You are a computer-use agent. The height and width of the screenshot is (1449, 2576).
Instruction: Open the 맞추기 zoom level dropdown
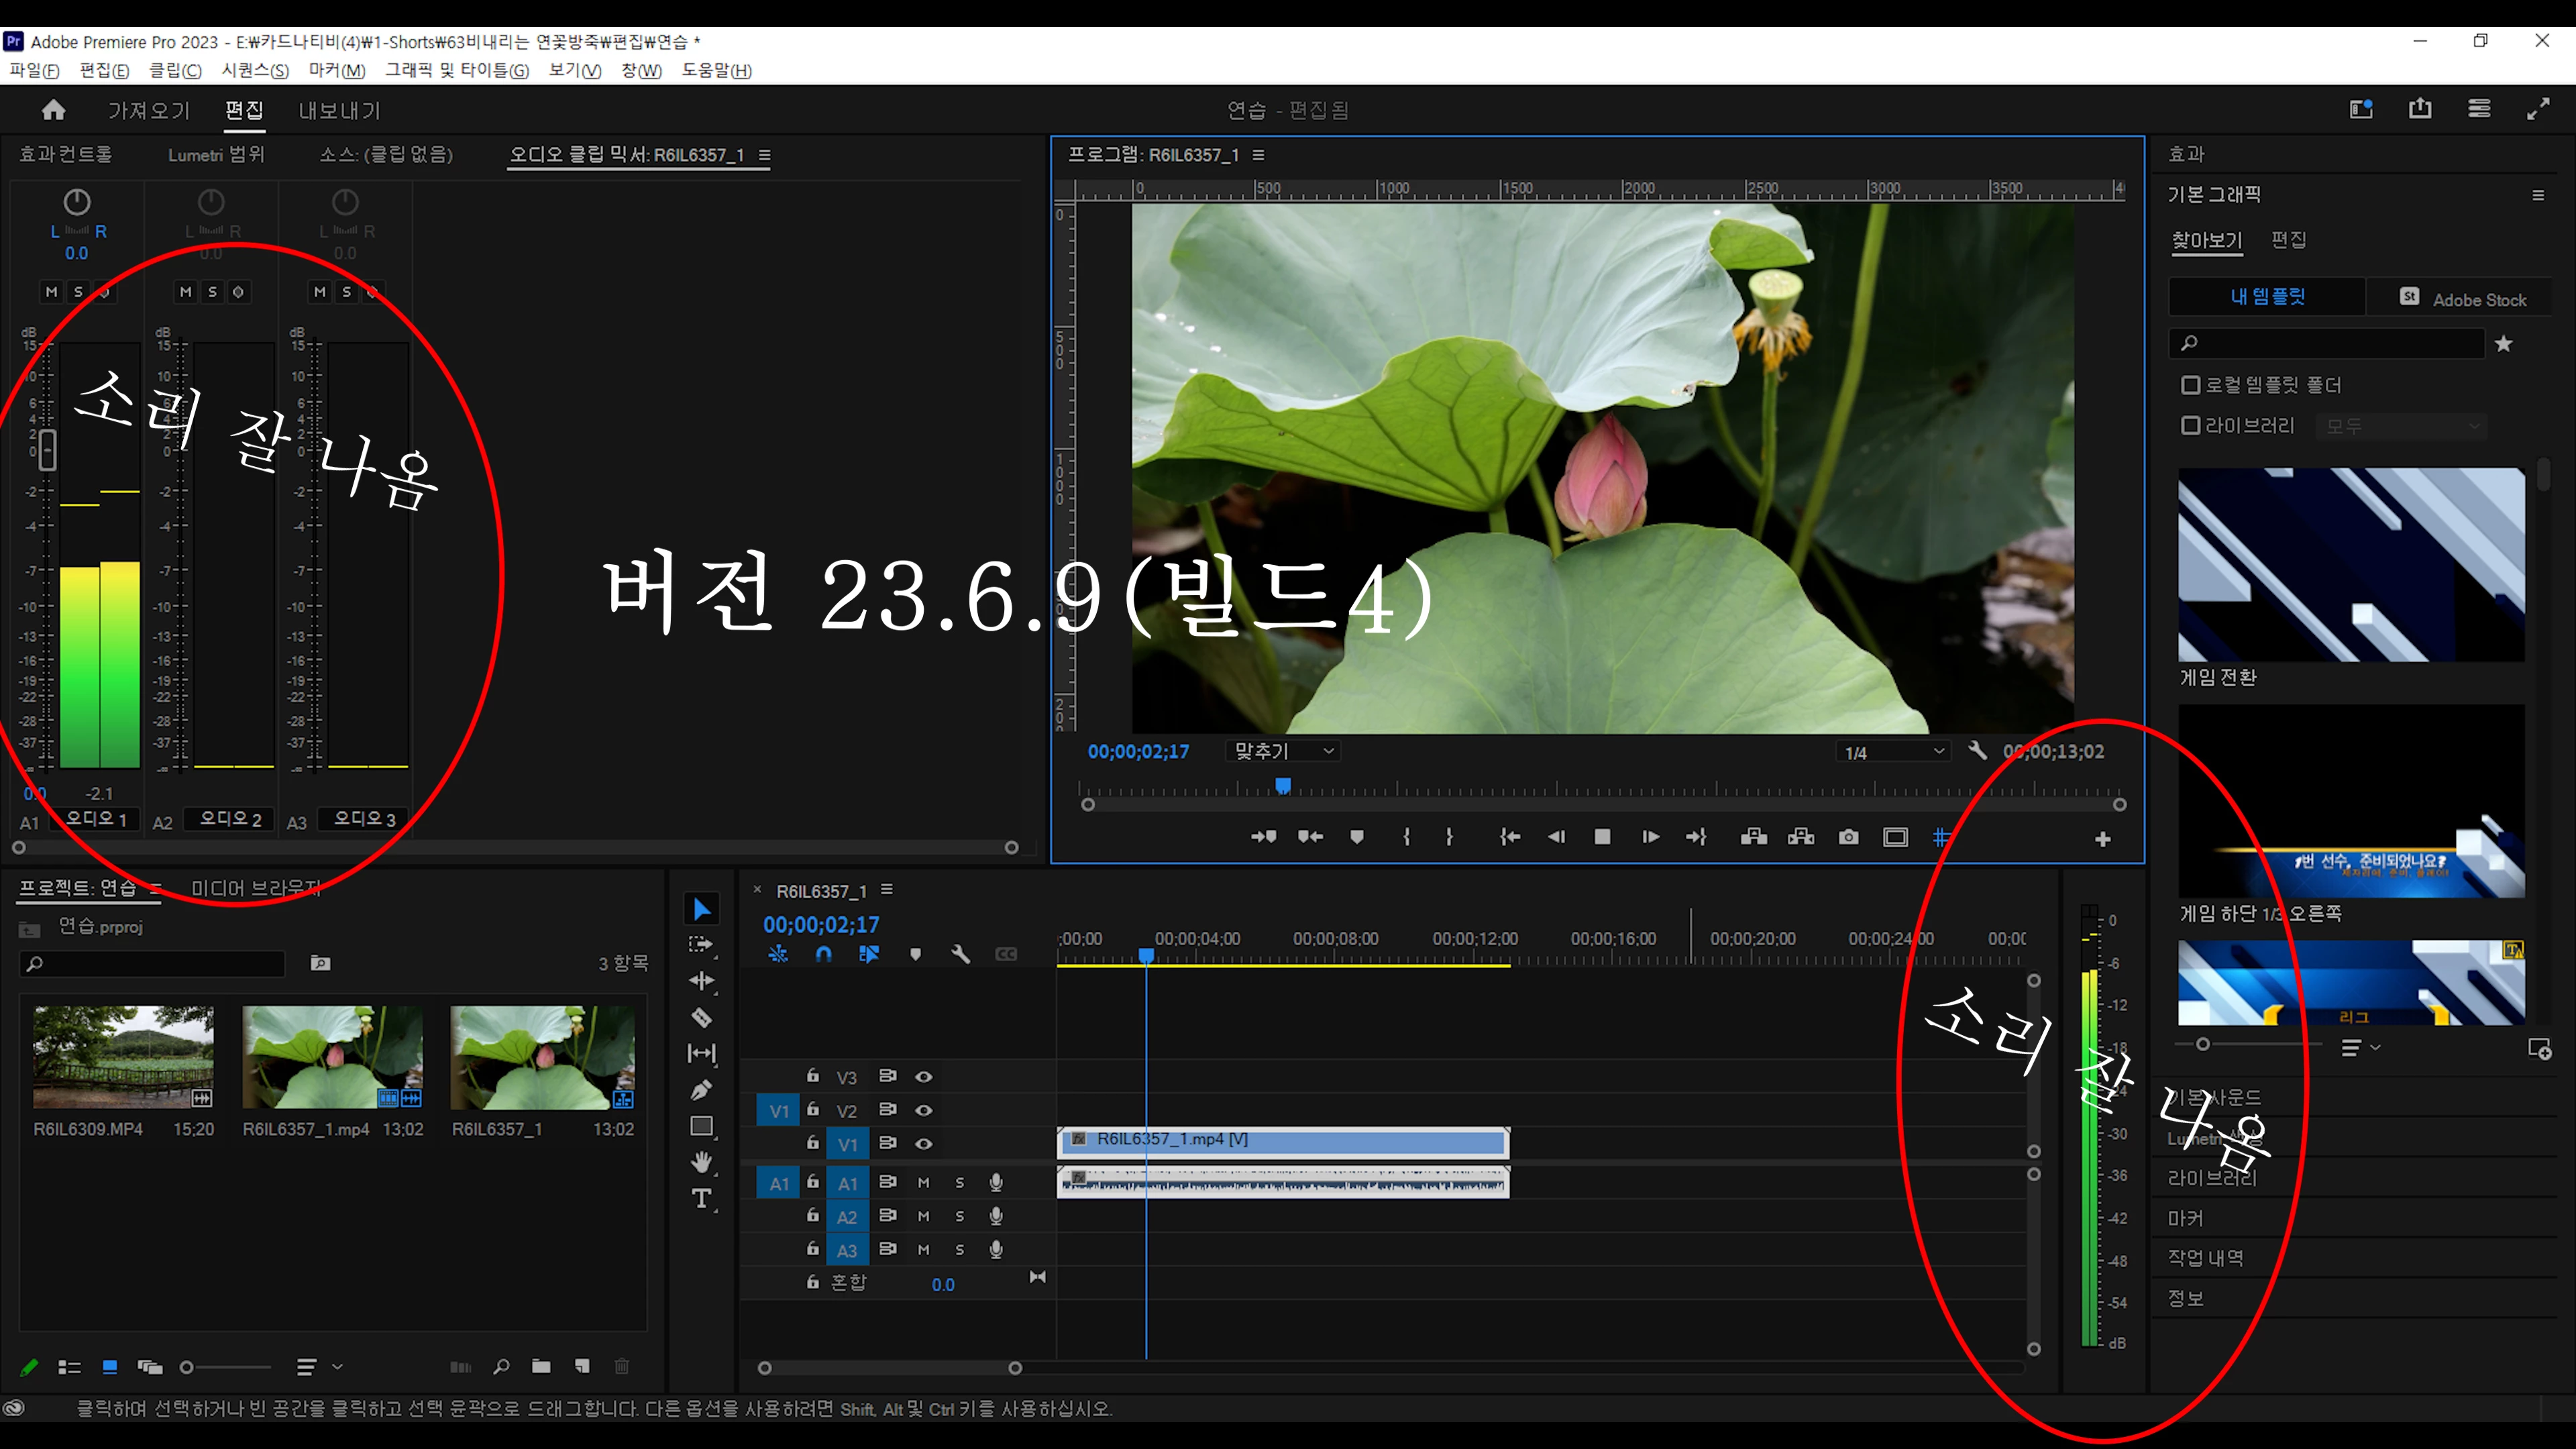pos(1284,751)
